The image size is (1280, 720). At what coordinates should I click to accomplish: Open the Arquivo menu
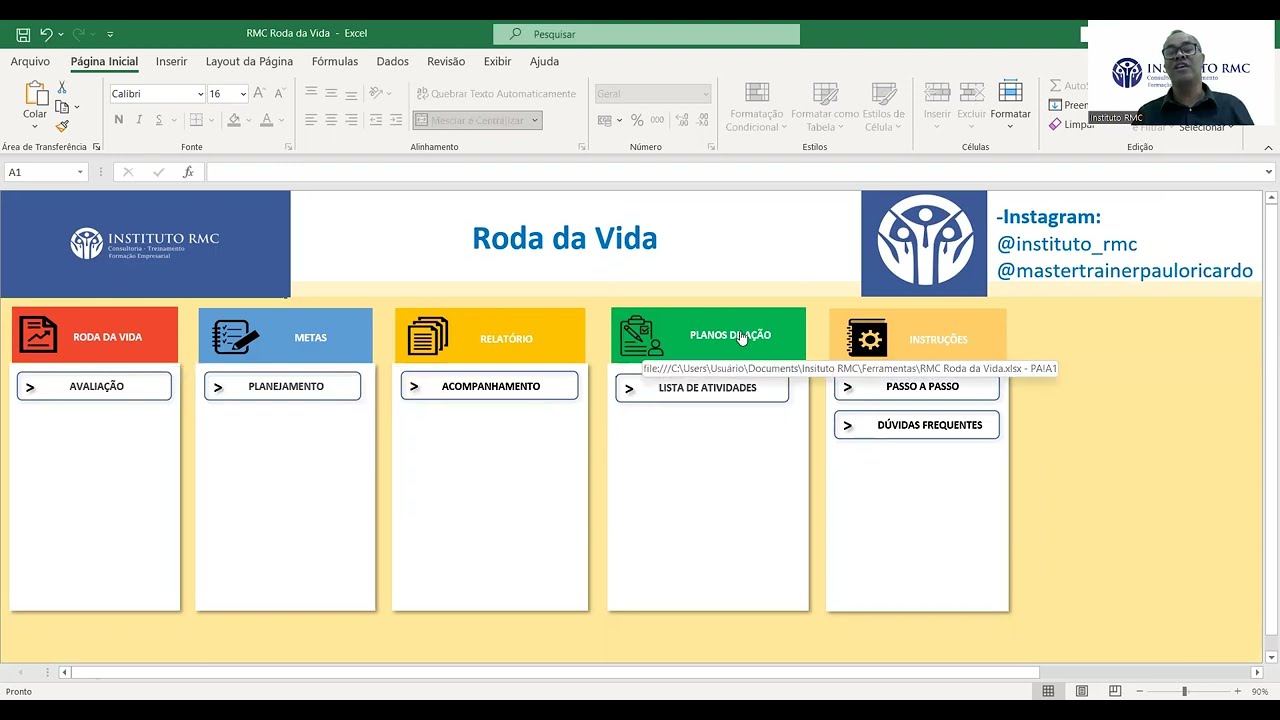pos(30,61)
